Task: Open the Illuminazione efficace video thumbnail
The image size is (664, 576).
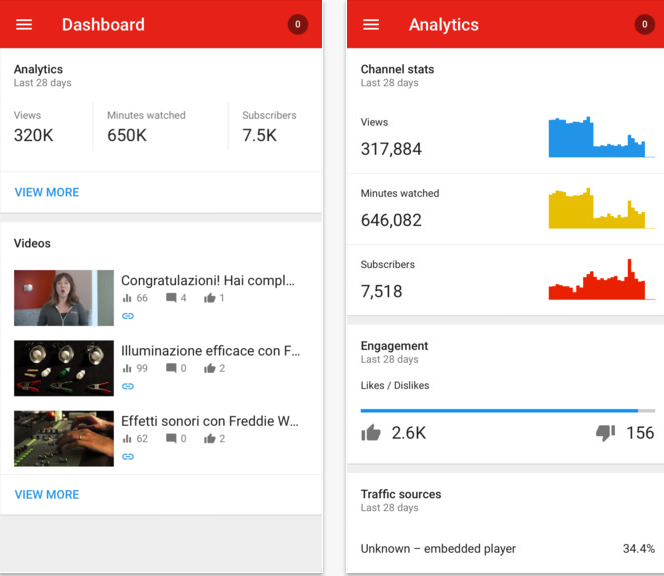Action: [64, 368]
